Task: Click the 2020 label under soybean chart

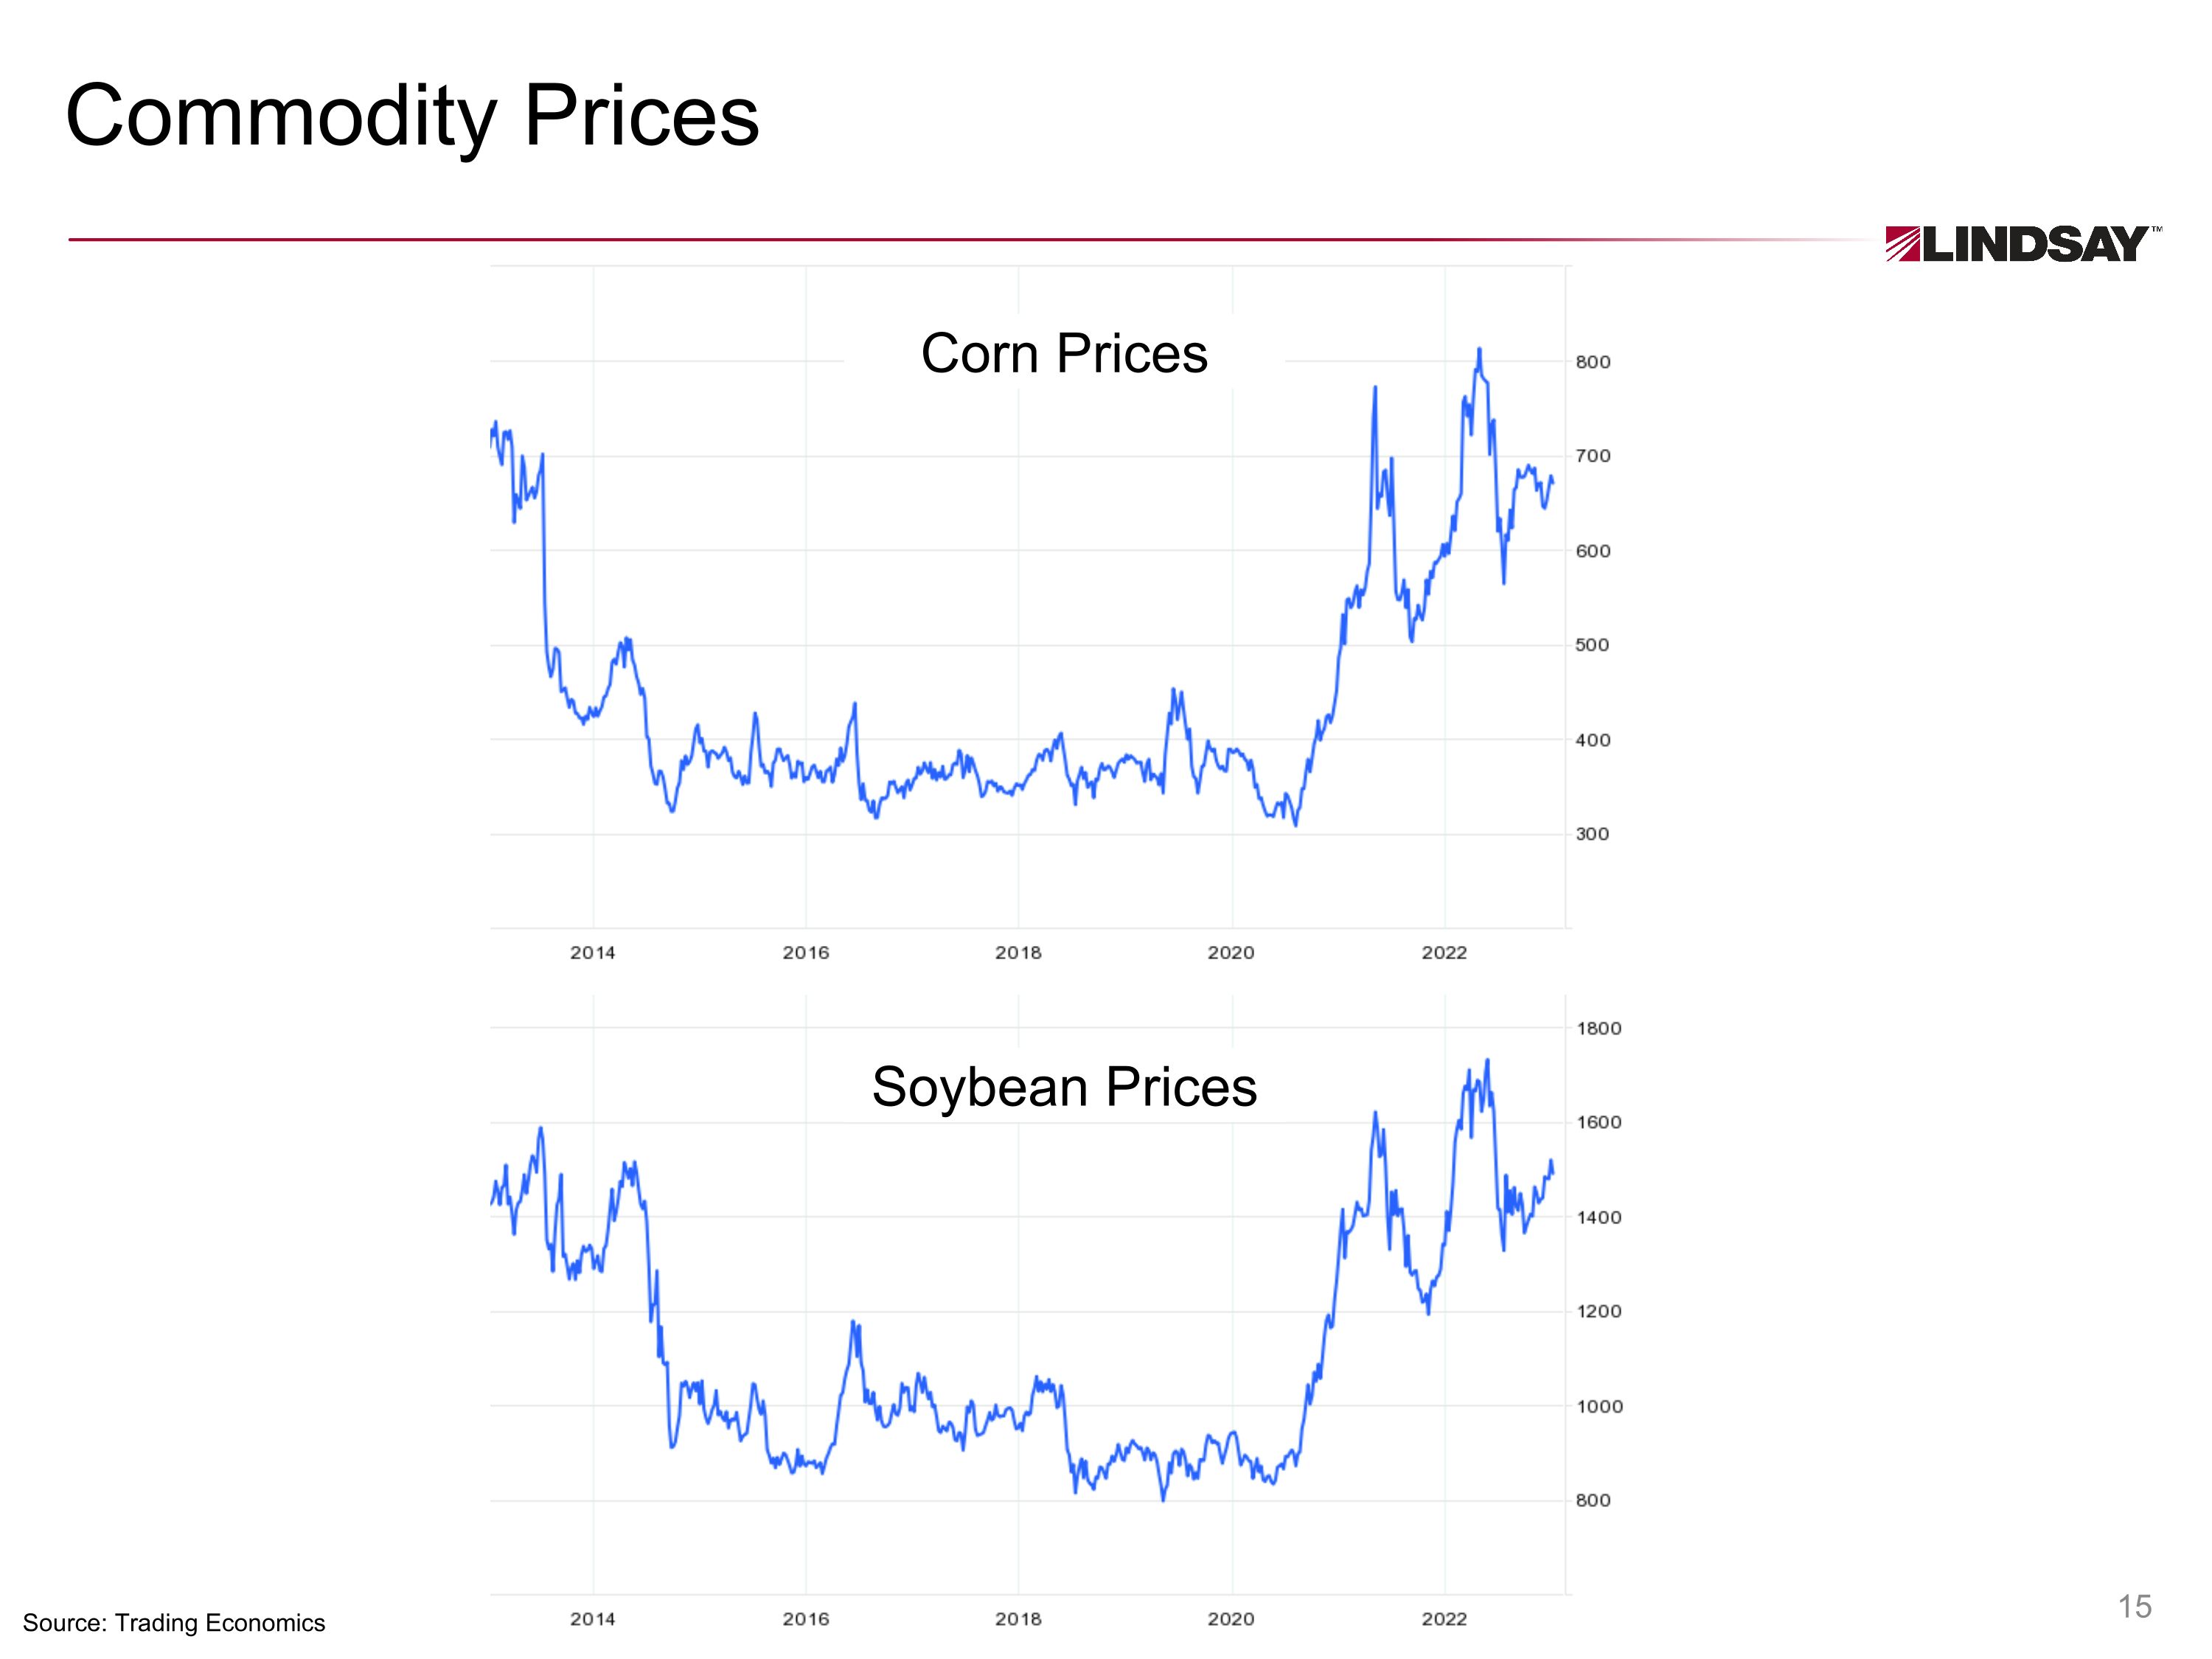Action: click(x=1231, y=1619)
